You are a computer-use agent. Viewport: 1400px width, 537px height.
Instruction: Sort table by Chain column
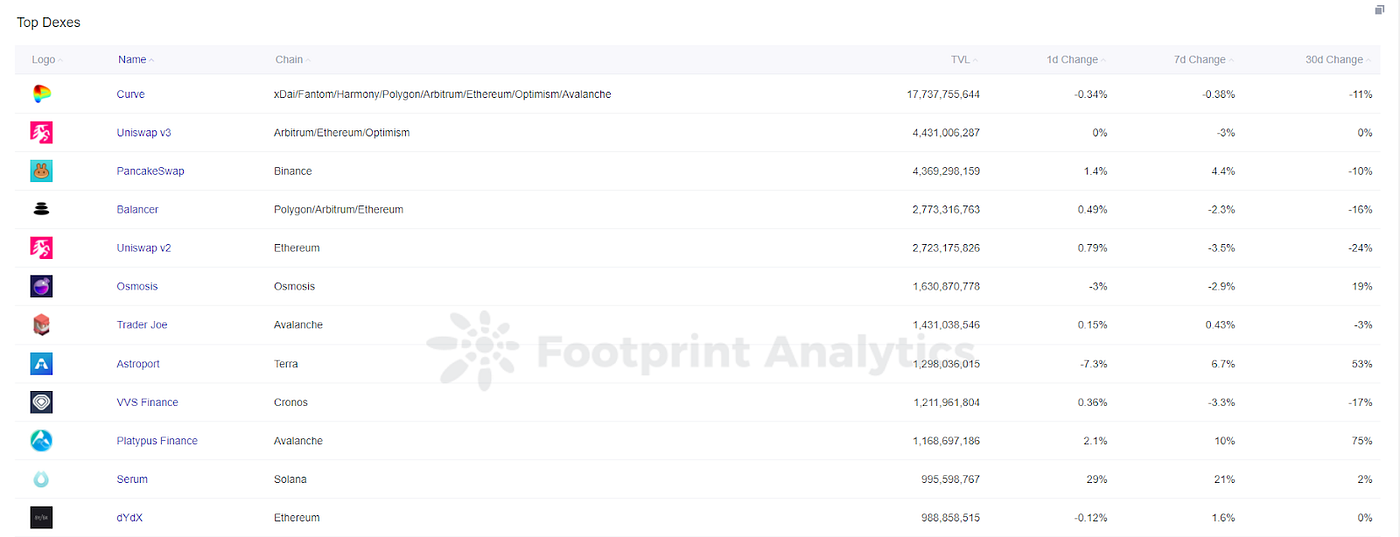tap(292, 60)
